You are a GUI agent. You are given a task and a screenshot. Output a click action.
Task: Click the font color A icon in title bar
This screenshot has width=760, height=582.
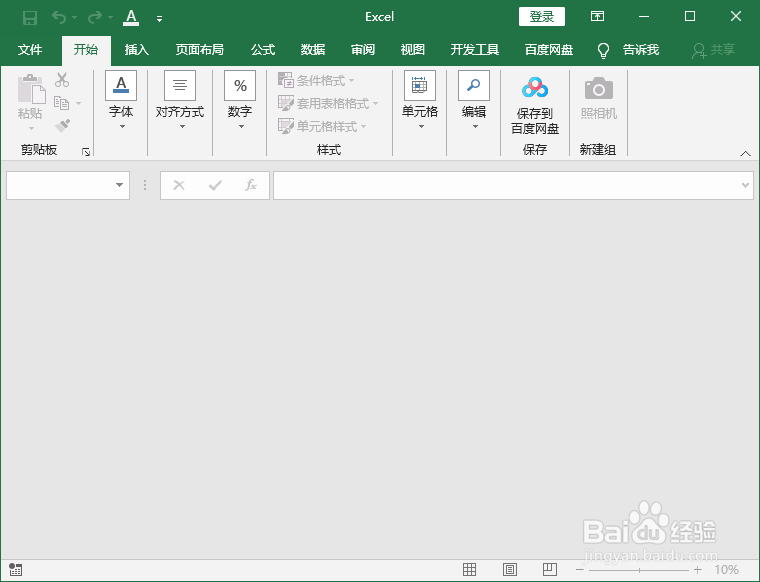pyautogui.click(x=131, y=17)
